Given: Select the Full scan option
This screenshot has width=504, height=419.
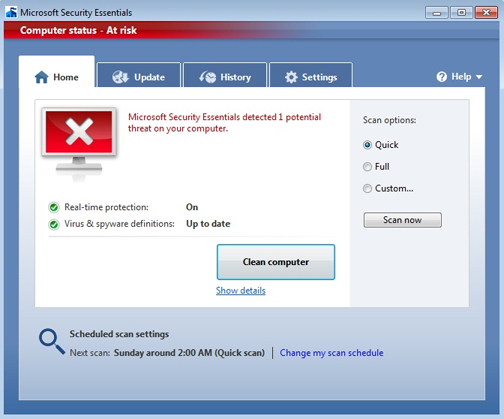Looking at the screenshot, I should pos(367,167).
